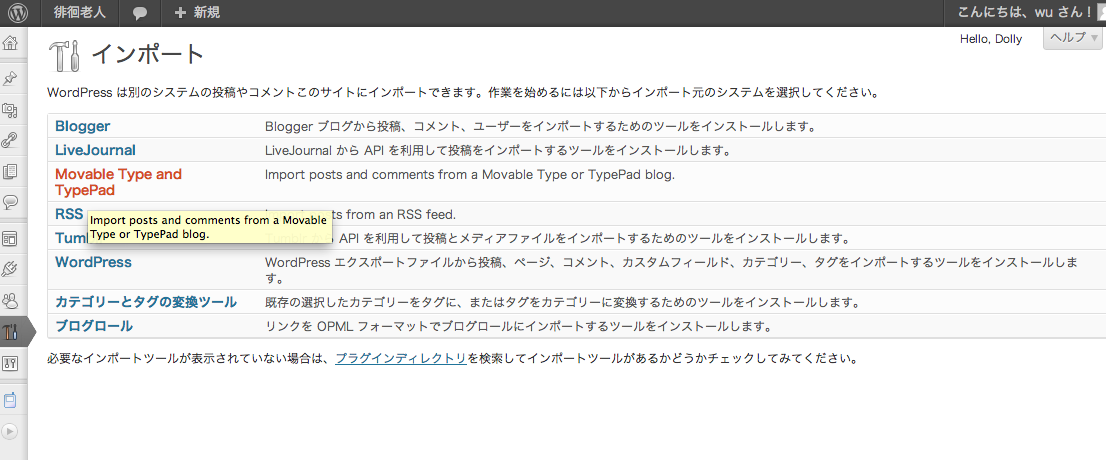Click the Blogger ブログから投稿 description text
1106x460 pixels.
[x=540, y=127]
